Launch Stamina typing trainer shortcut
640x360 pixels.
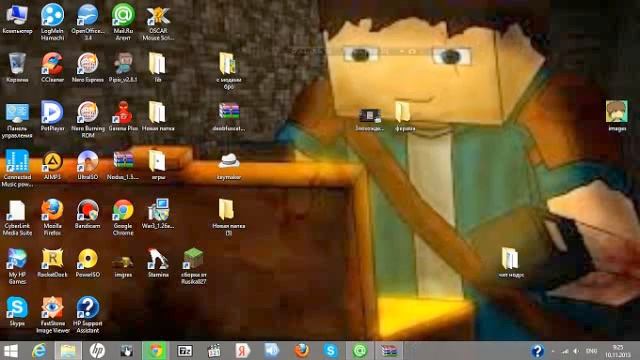(x=158, y=263)
